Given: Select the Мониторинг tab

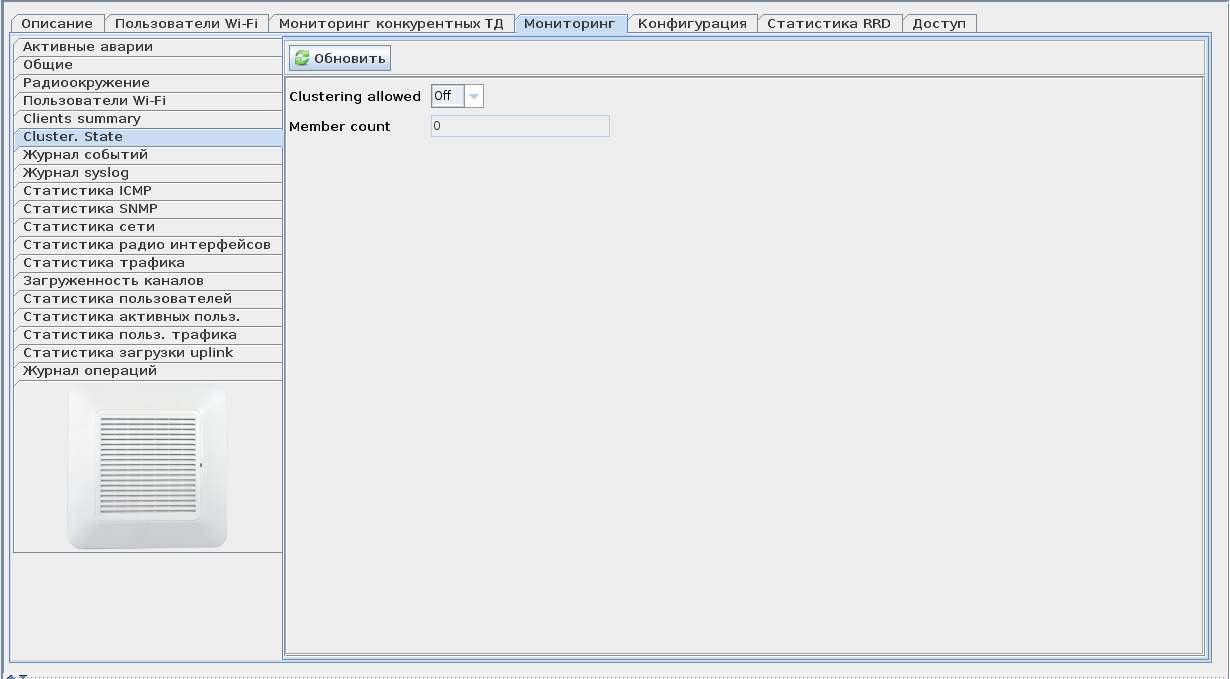Looking at the screenshot, I should (x=570, y=23).
